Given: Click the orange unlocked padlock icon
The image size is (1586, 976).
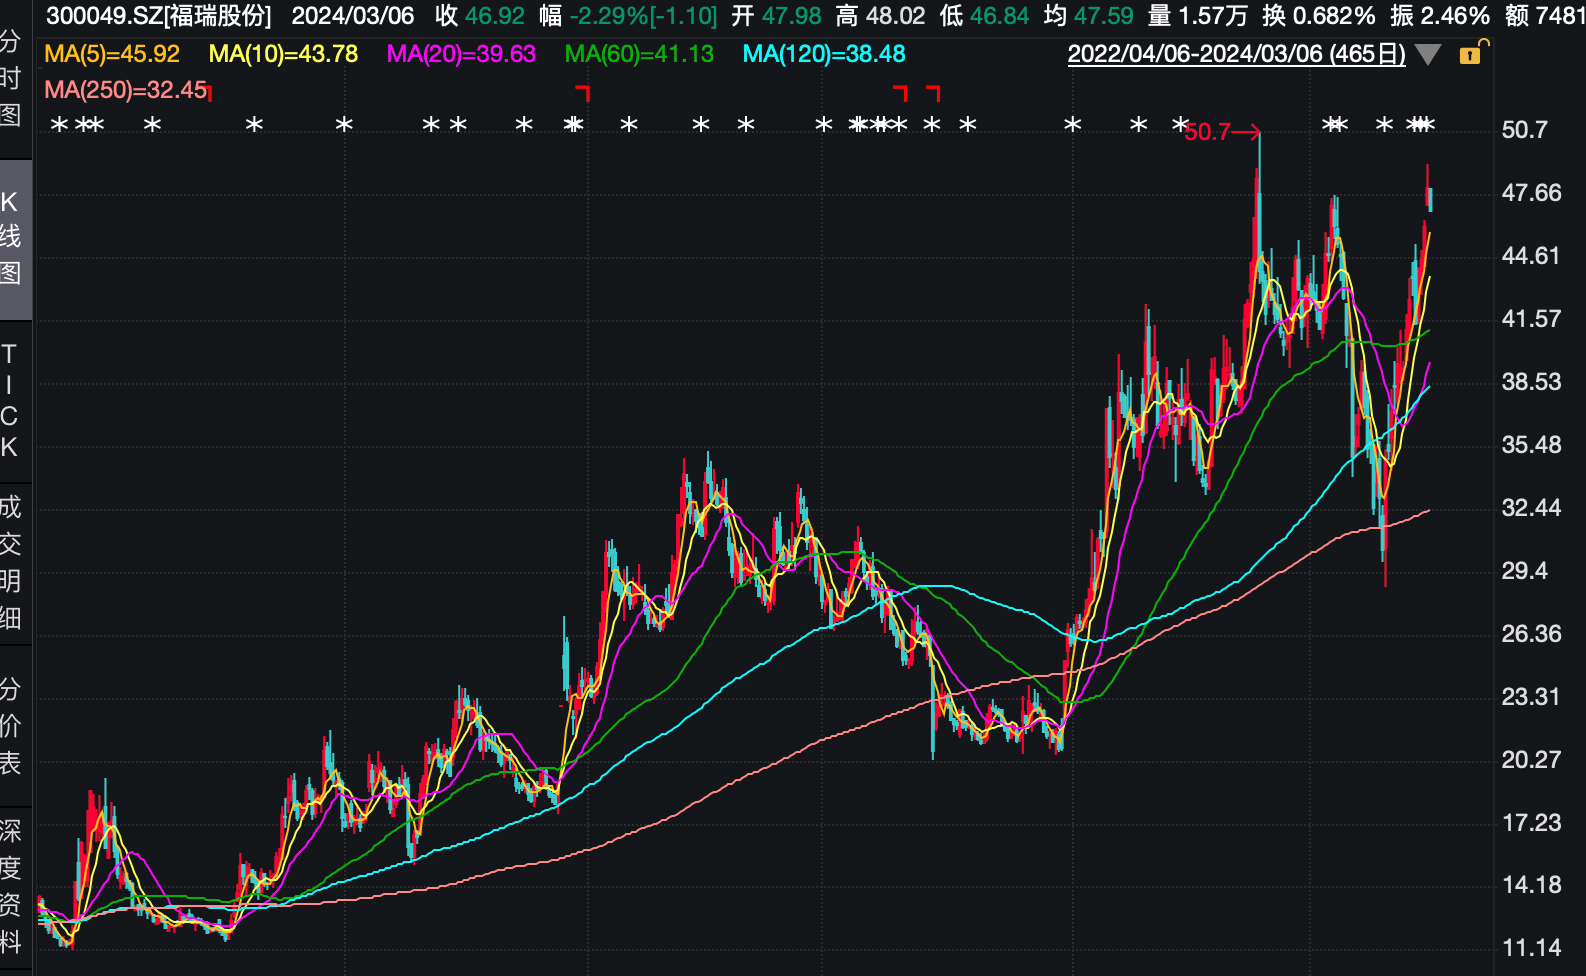Looking at the screenshot, I should pos(1472,53).
